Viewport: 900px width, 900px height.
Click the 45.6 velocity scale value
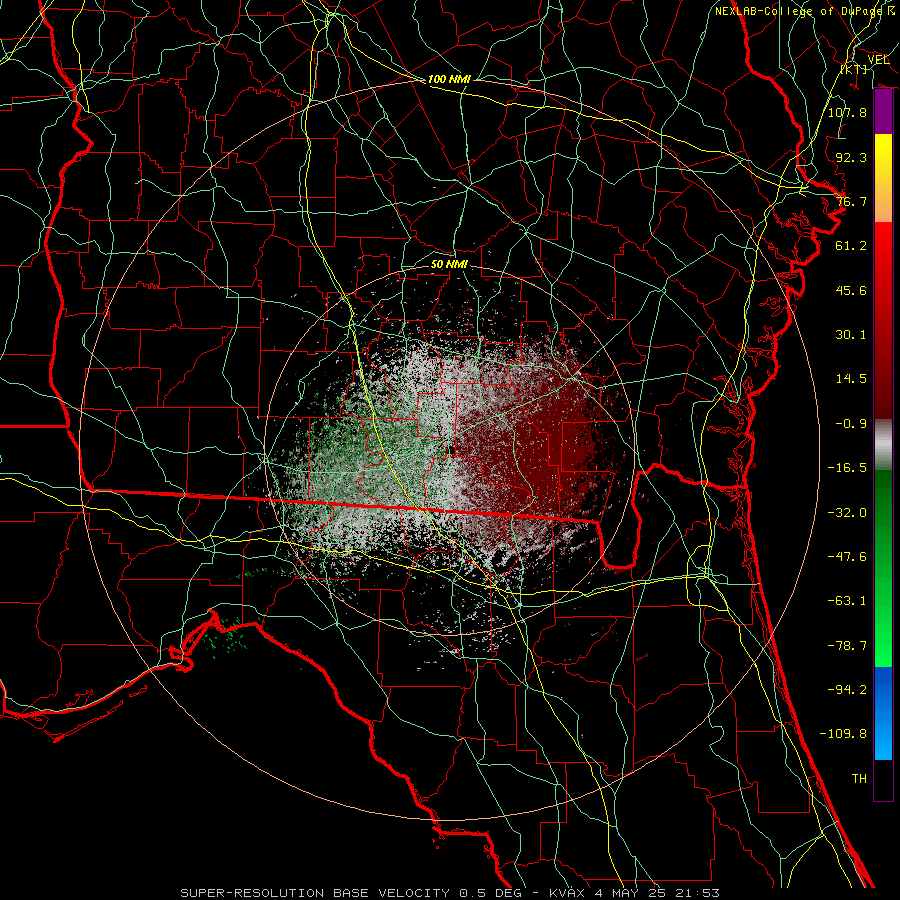click(x=851, y=290)
